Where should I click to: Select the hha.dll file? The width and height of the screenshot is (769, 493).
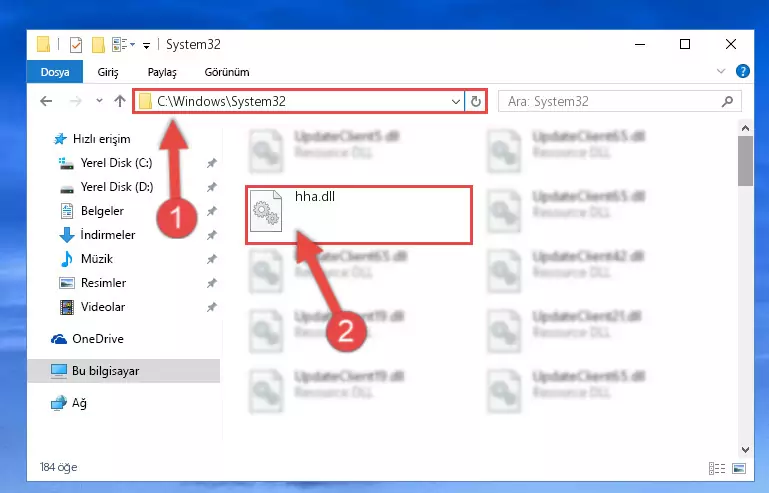pos(359,215)
